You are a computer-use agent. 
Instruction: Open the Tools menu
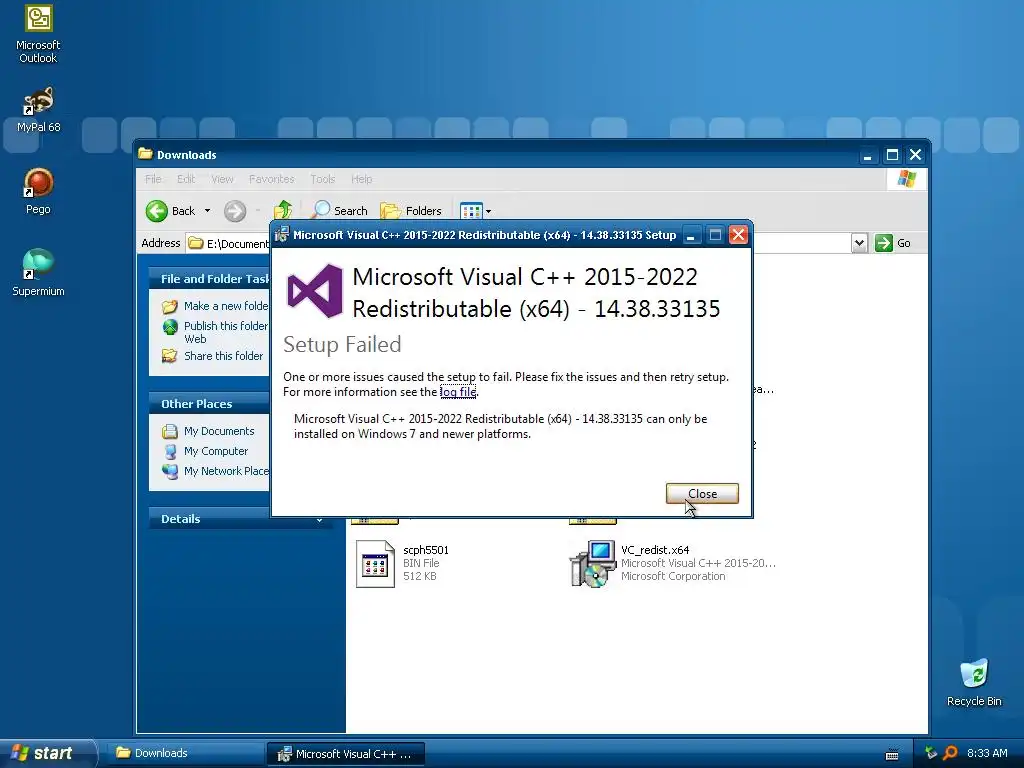(323, 179)
